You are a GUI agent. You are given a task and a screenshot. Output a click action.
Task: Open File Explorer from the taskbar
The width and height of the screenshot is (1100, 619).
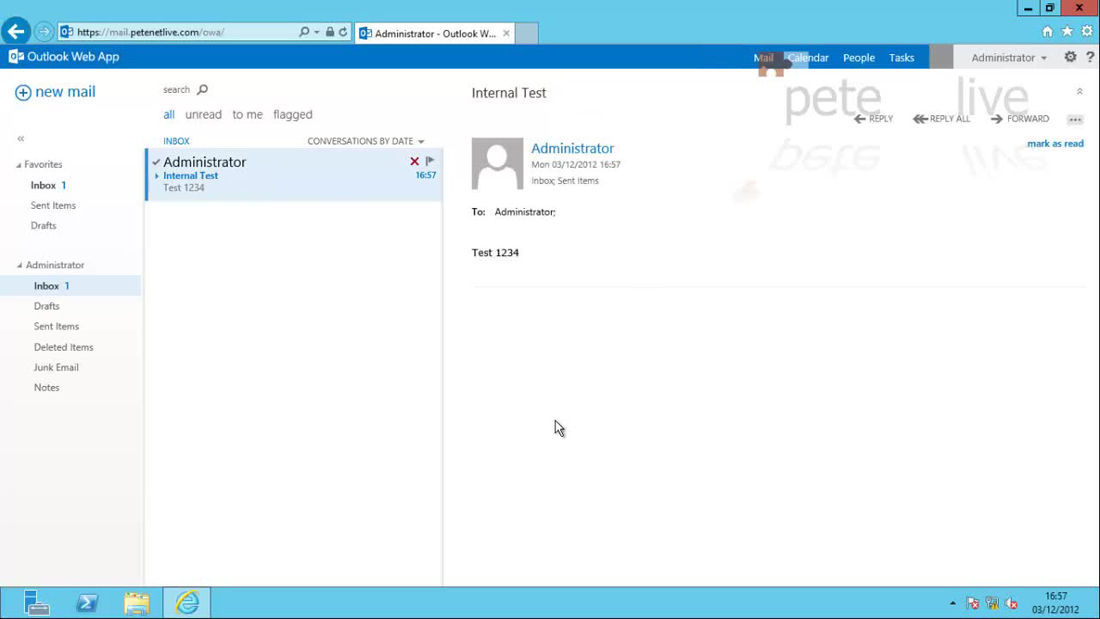(x=137, y=603)
